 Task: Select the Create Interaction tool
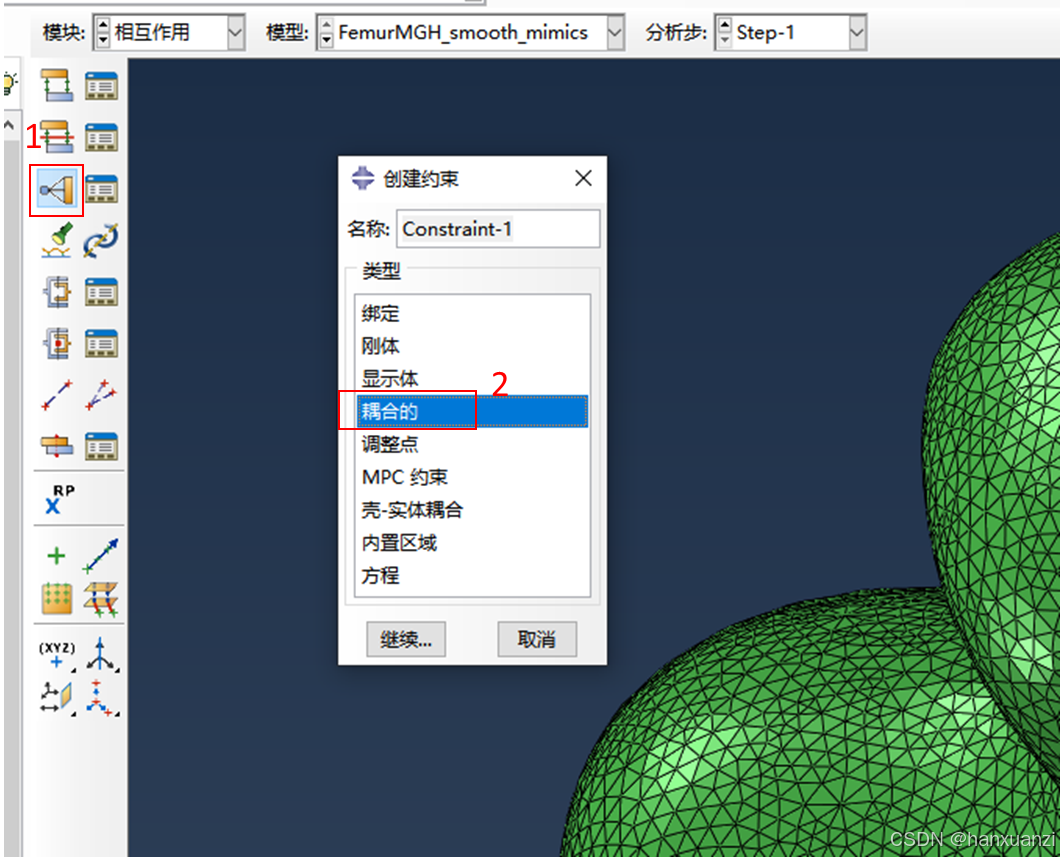[x=57, y=86]
